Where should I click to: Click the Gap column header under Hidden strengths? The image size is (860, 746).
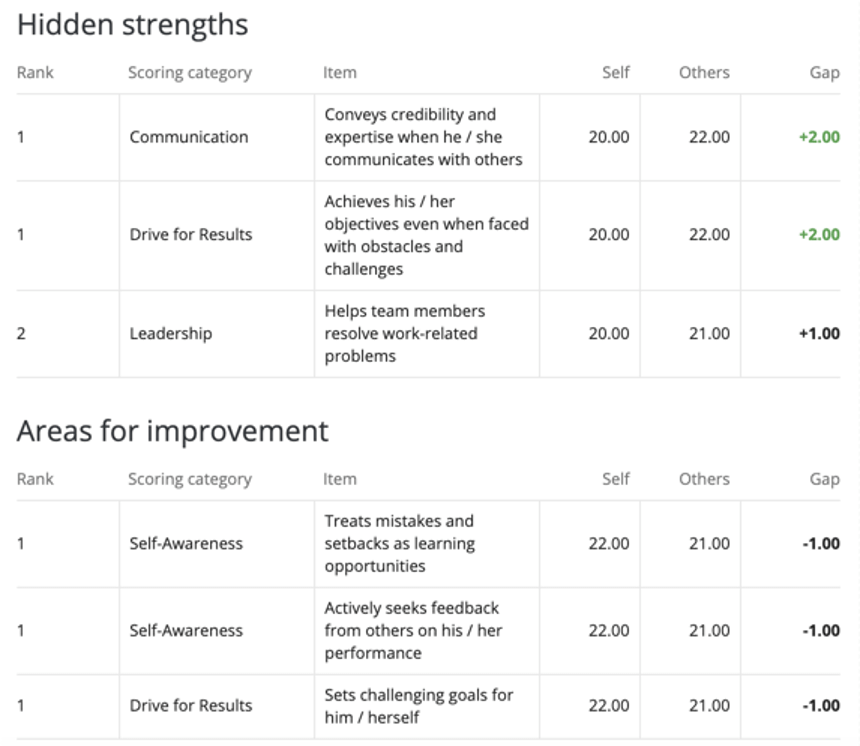[x=824, y=73]
